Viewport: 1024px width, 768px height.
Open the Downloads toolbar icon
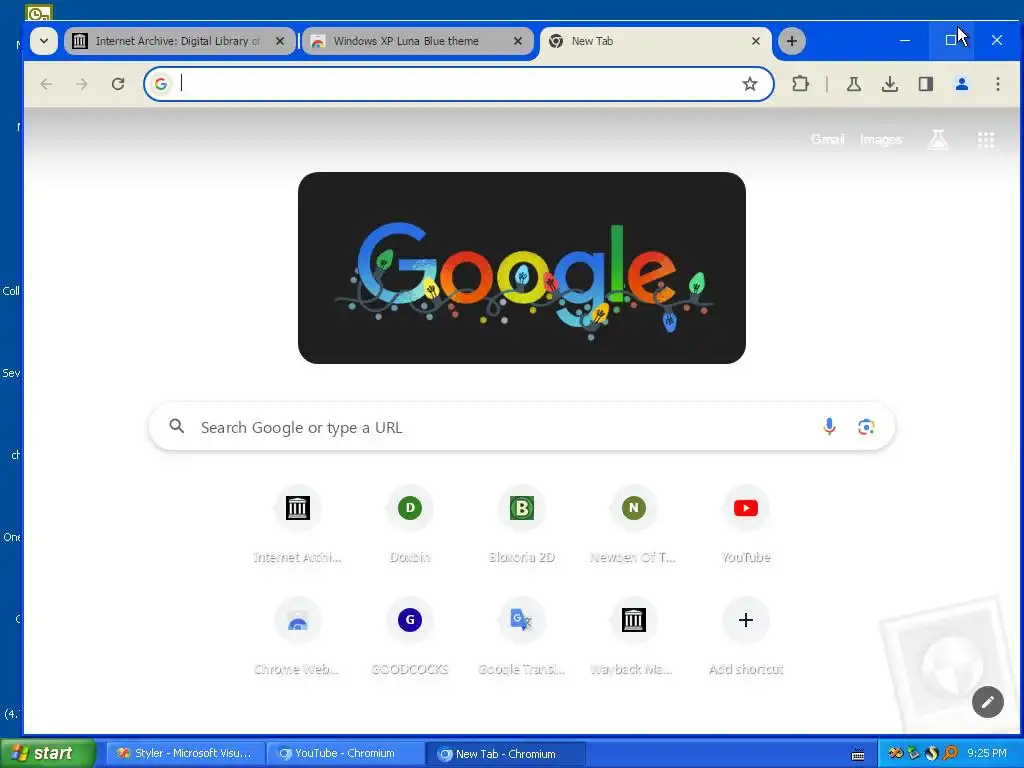click(889, 84)
